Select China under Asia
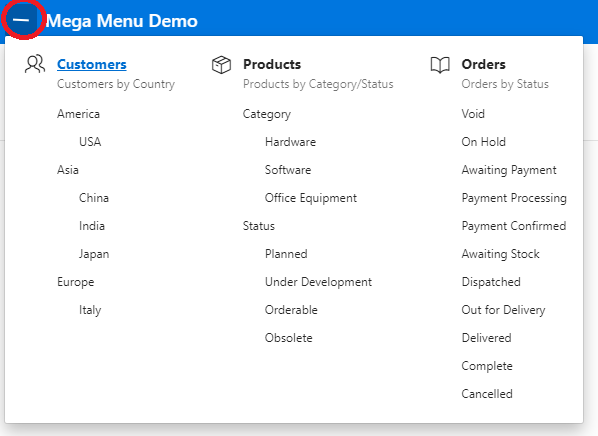 coord(94,198)
